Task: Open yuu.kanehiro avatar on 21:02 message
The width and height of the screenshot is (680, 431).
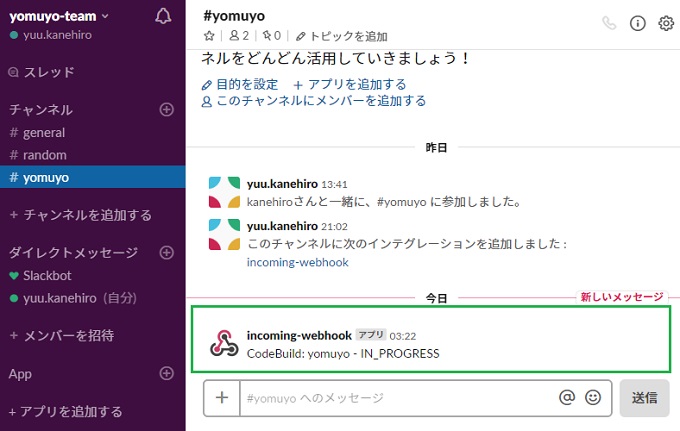Action: click(224, 235)
